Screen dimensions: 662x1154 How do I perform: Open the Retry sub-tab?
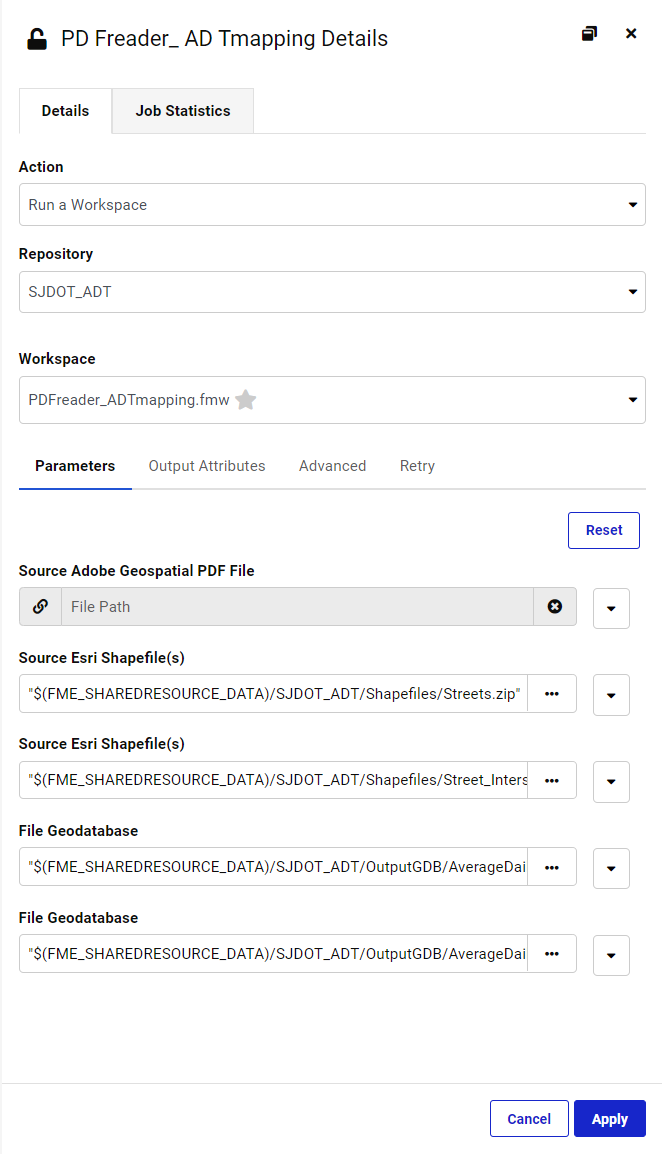pos(418,466)
